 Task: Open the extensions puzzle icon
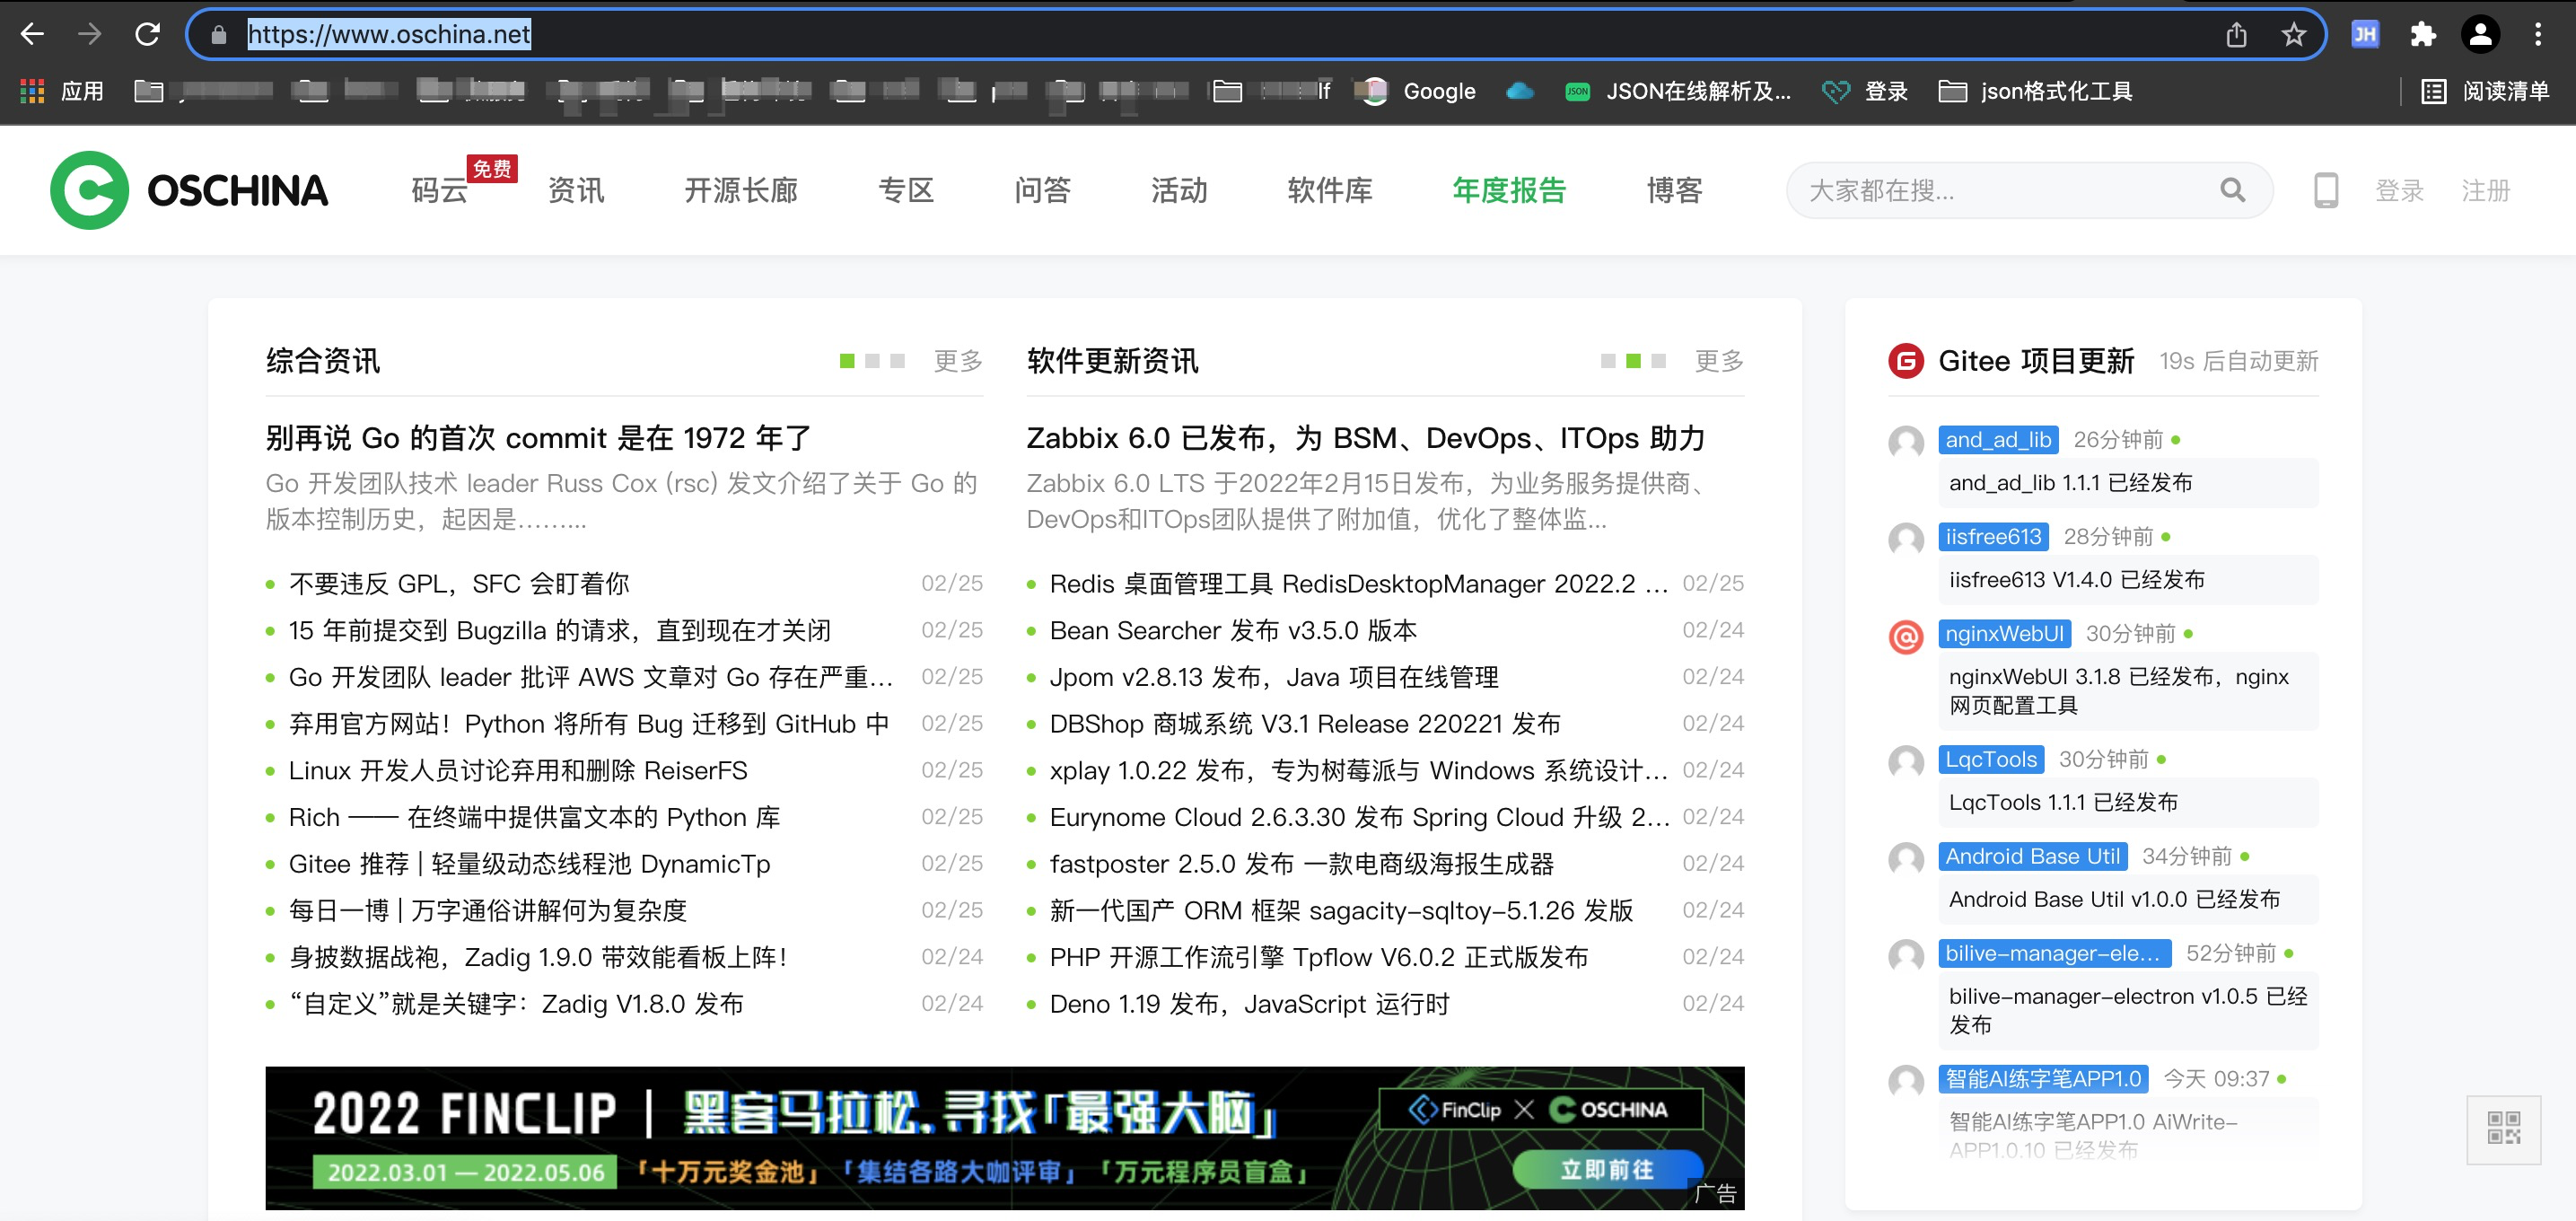click(2423, 35)
